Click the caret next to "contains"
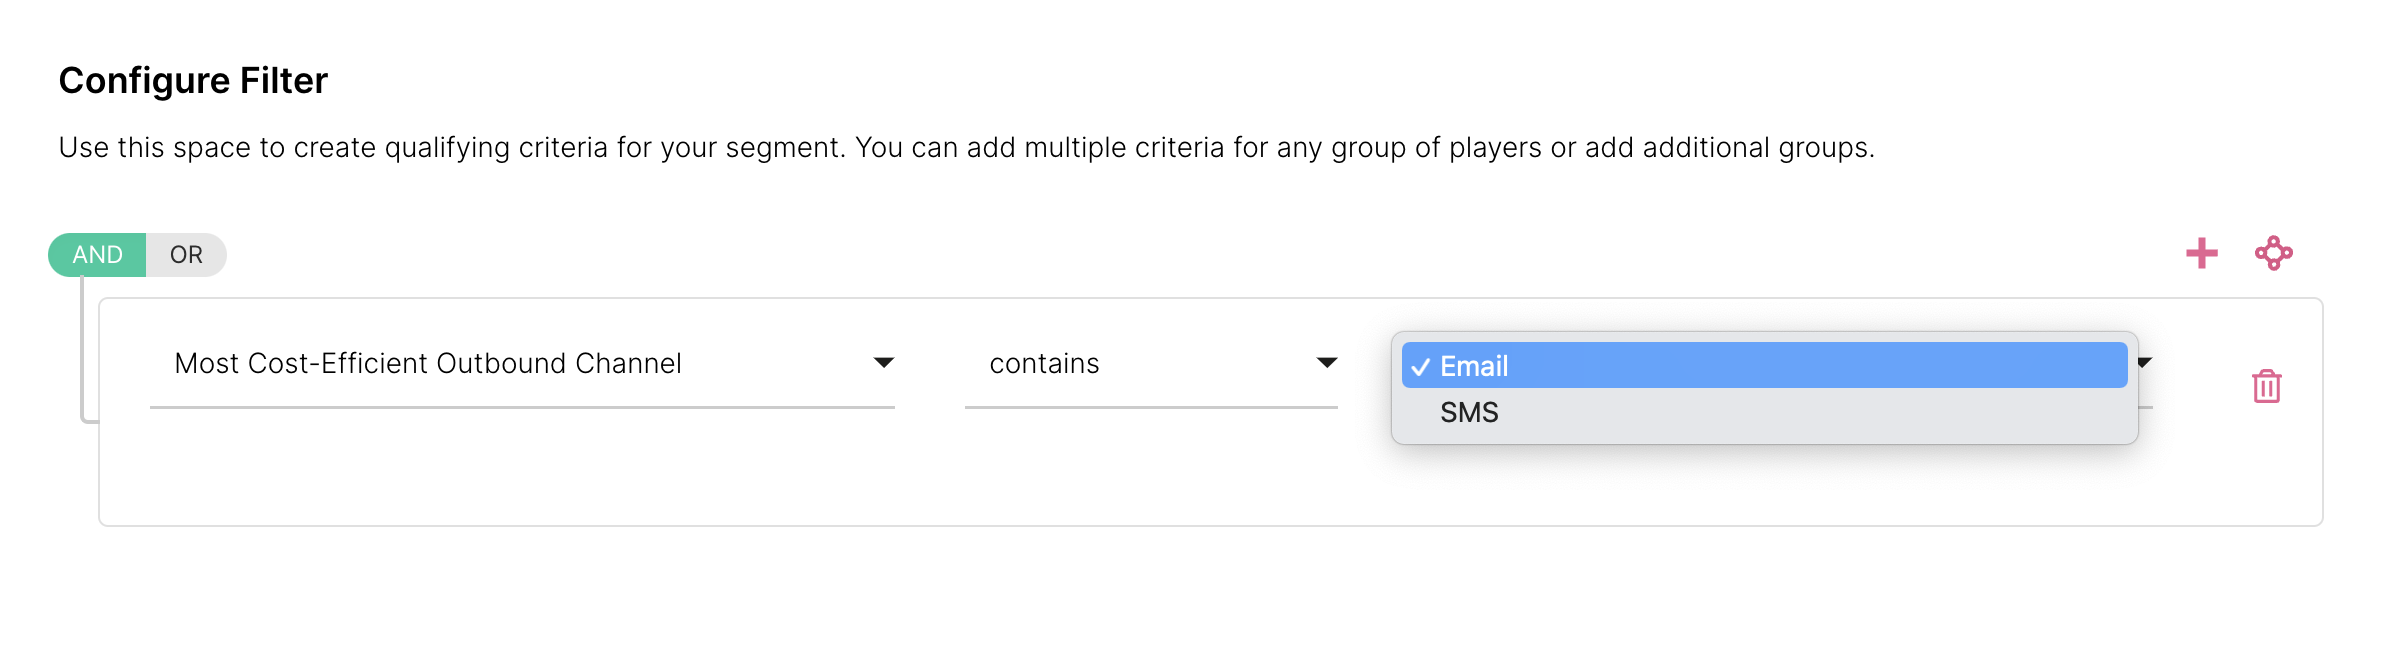This screenshot has height=666, width=2402. [1326, 362]
